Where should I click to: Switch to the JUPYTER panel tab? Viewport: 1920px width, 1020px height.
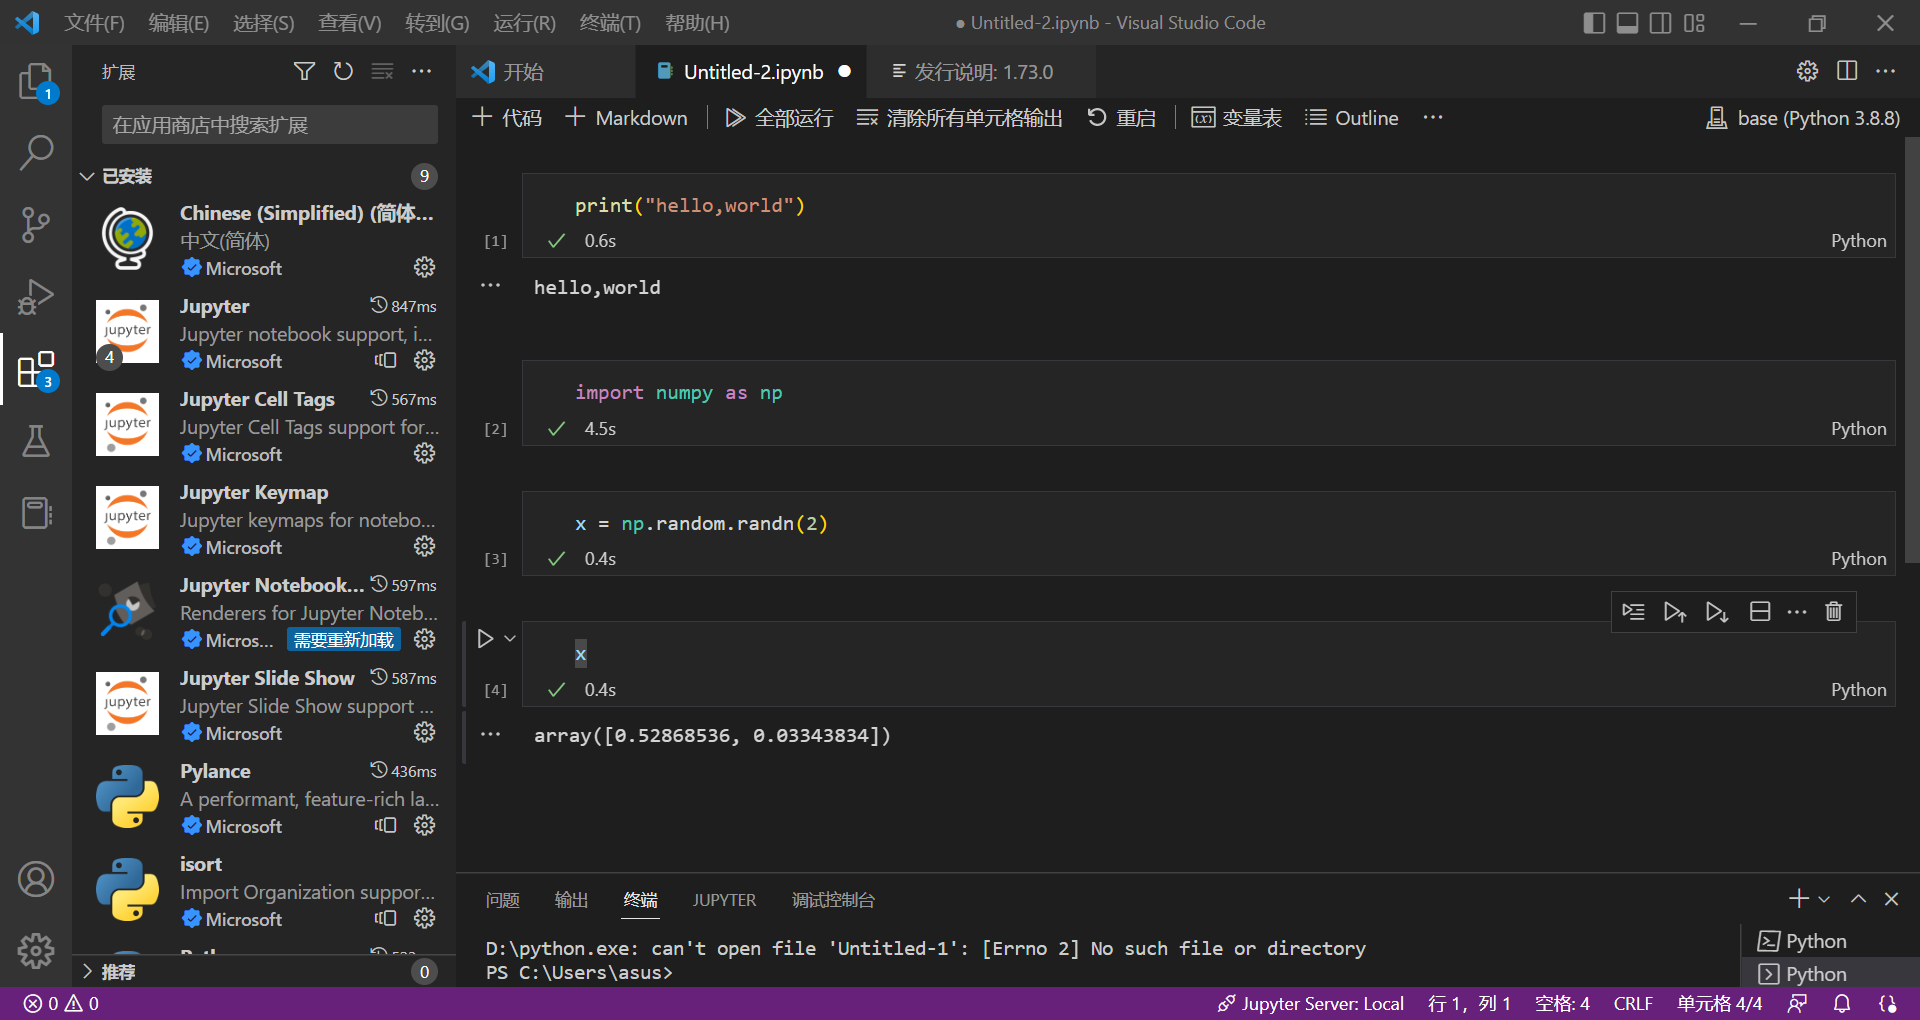point(725,900)
